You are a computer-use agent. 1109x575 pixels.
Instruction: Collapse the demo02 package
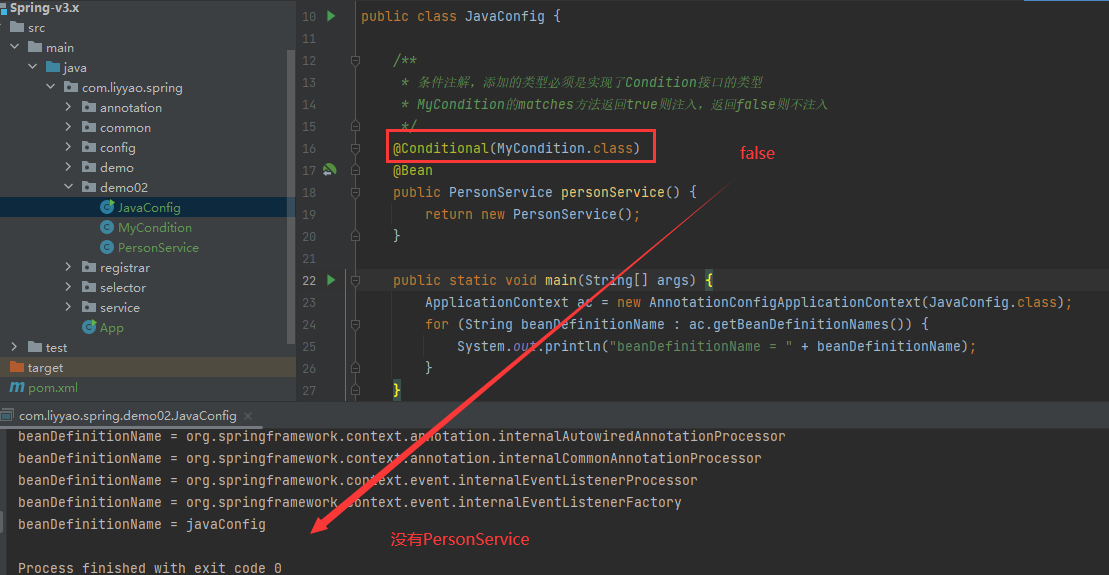[x=69, y=187]
